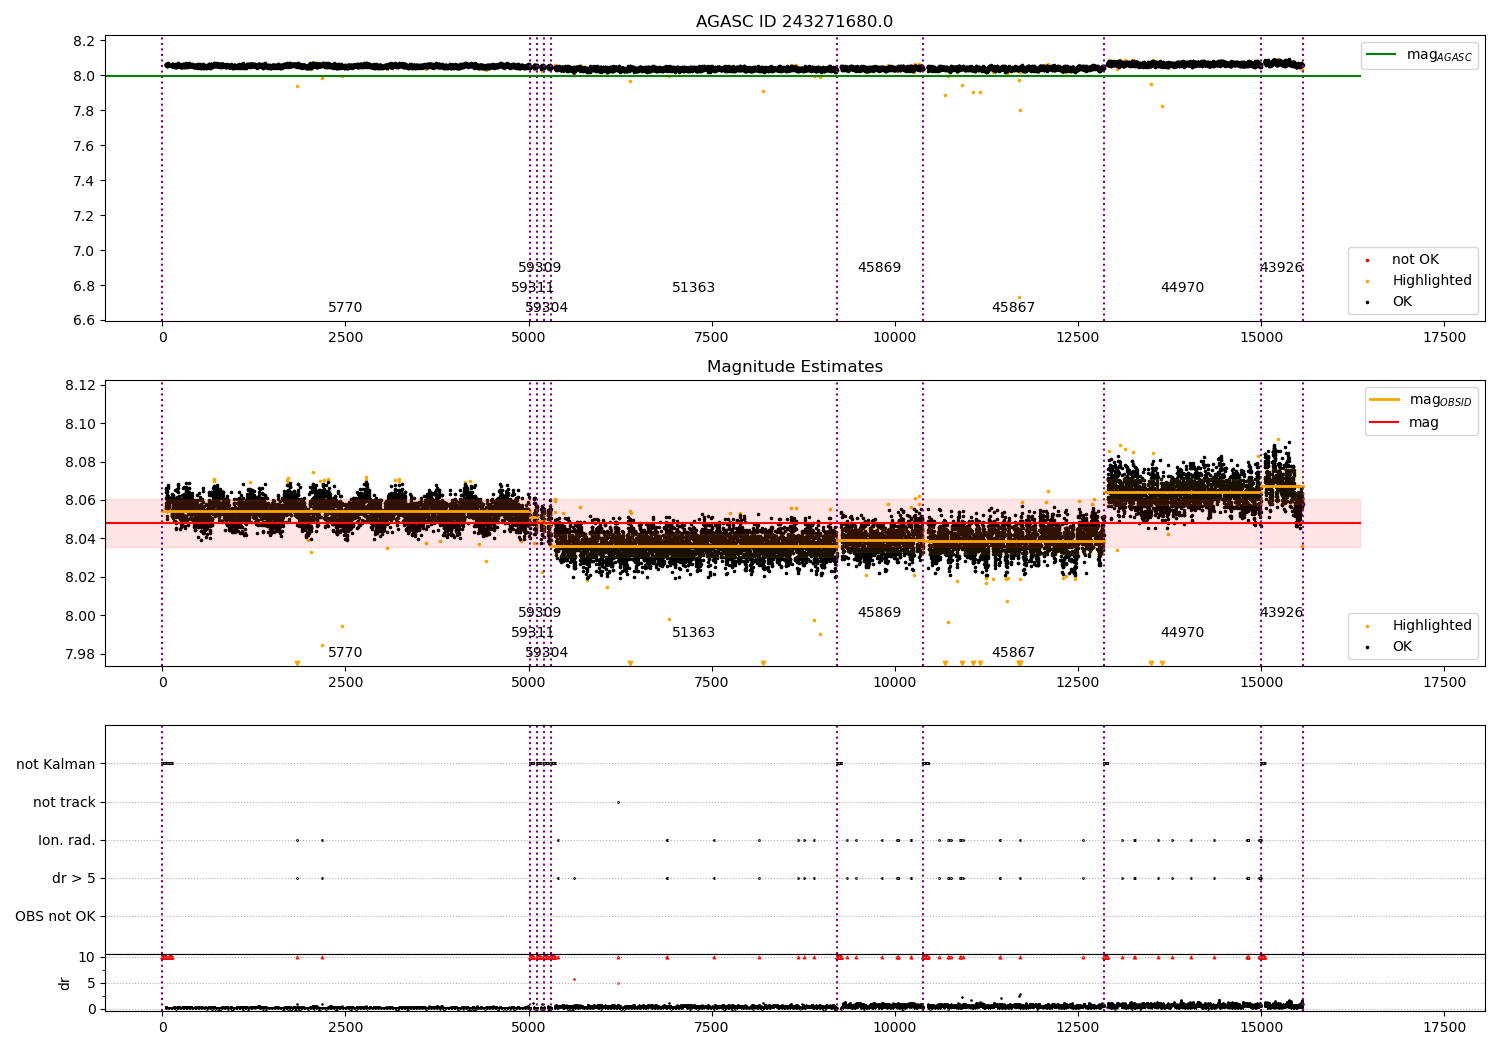Click obsid label 5770 in Magnitude Estimates plot
Image resolution: width=1500 pixels, height=1050 pixels.
345,653
